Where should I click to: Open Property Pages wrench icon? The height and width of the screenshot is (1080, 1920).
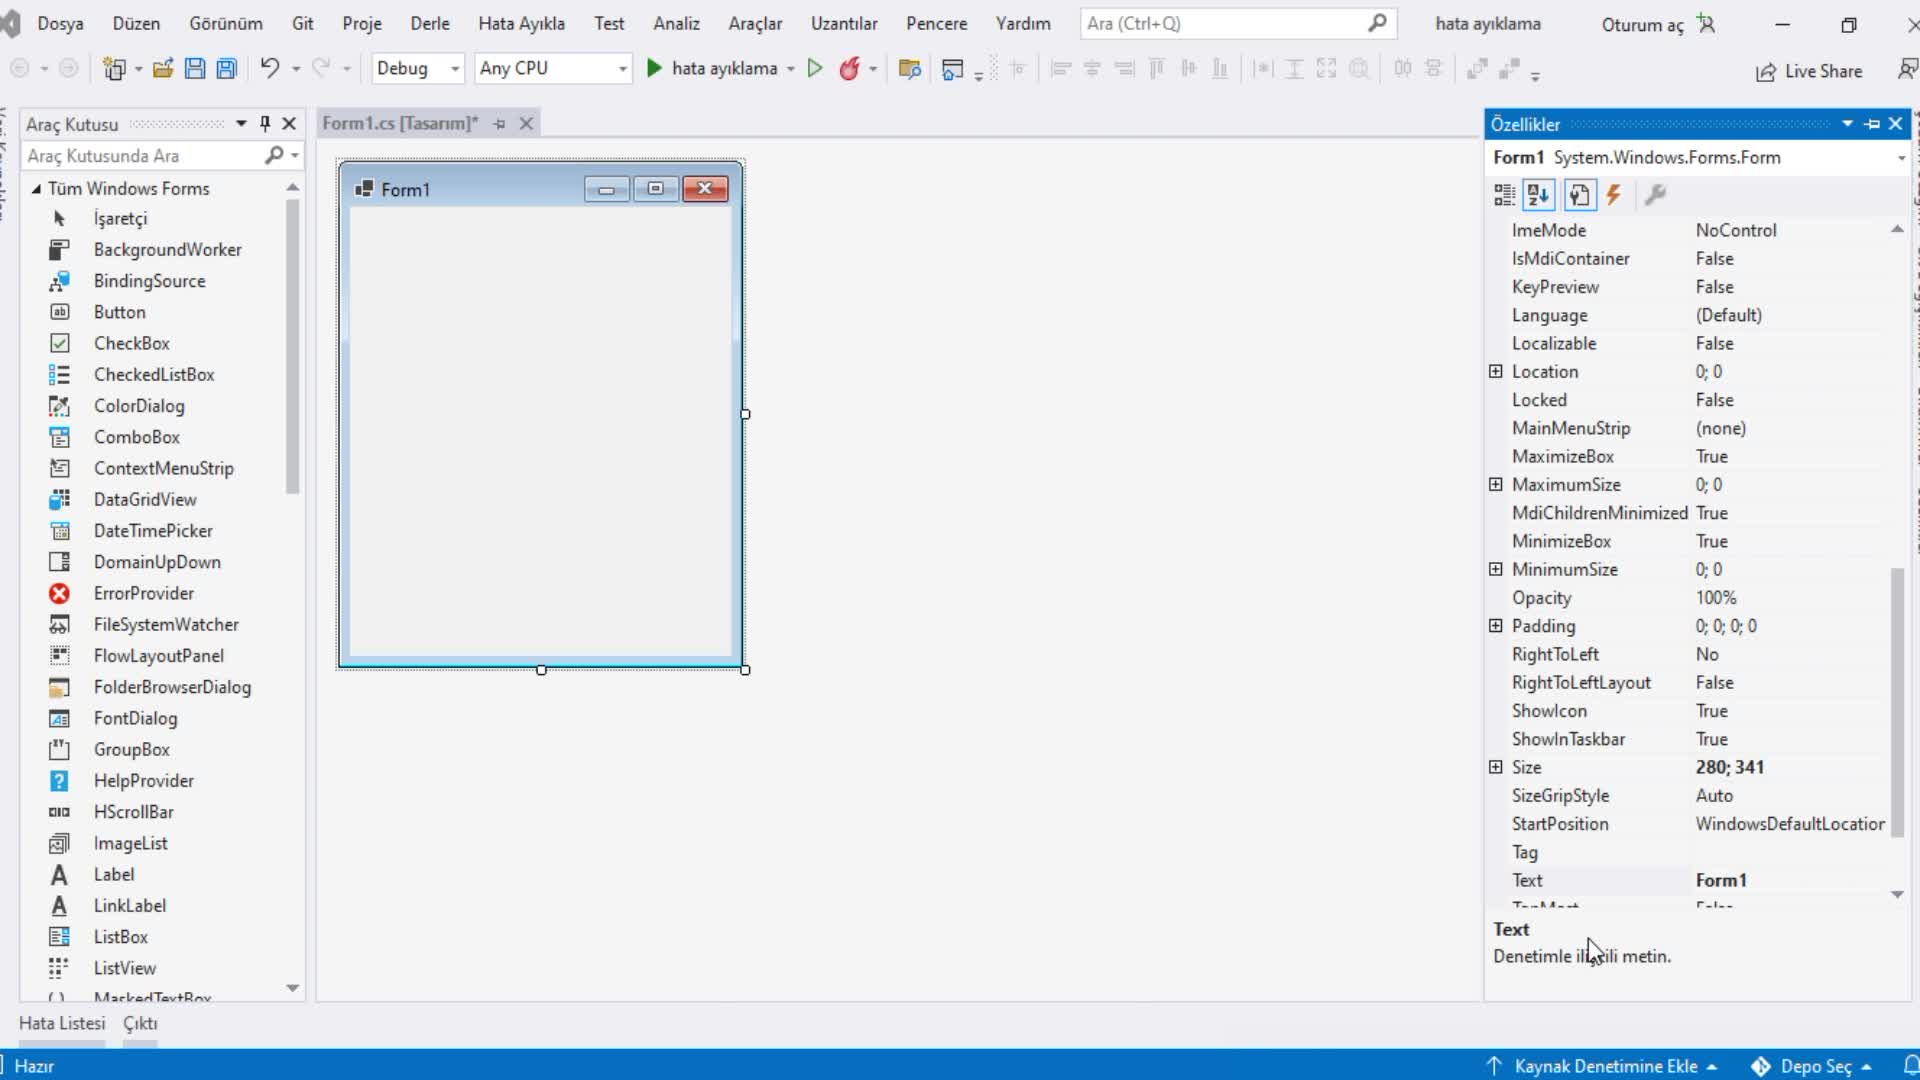1655,195
